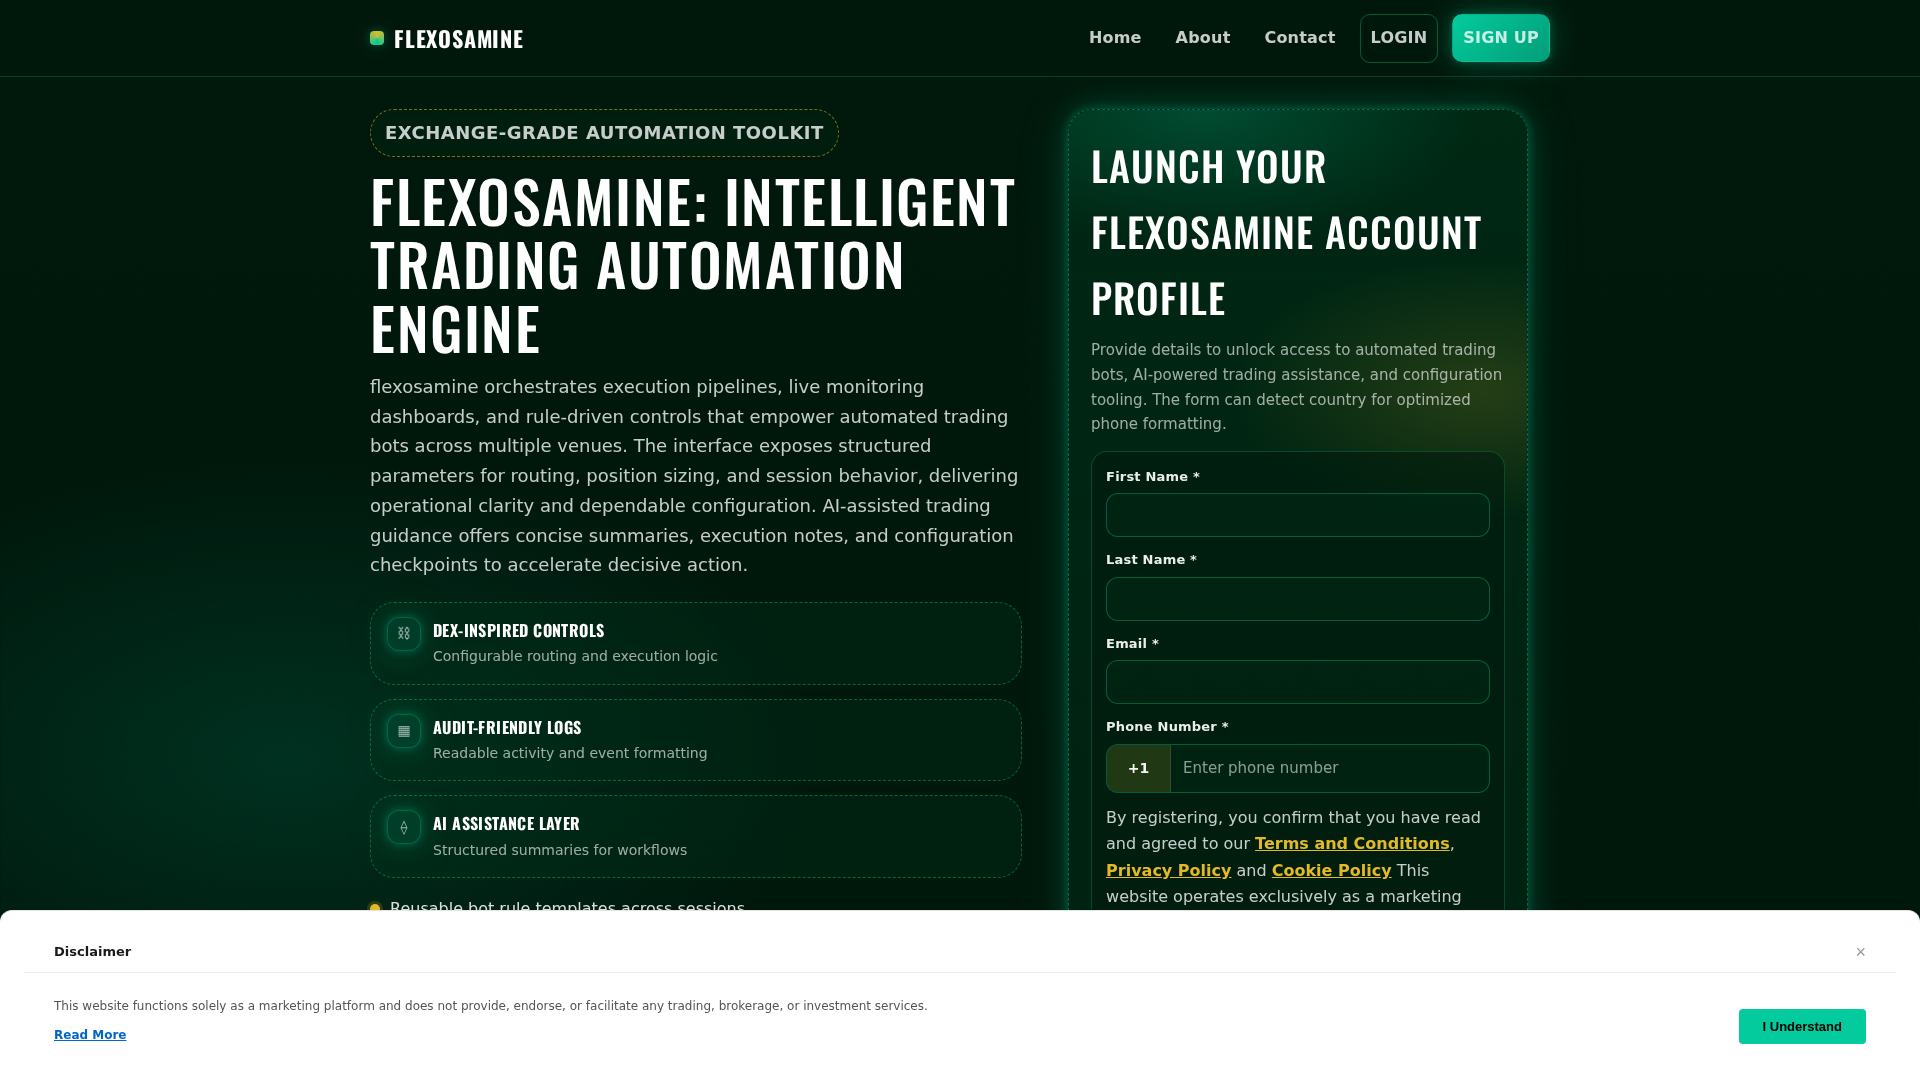This screenshot has height=1080, width=1920.
Task: Open the Home nav item
Action: pos(1115,38)
